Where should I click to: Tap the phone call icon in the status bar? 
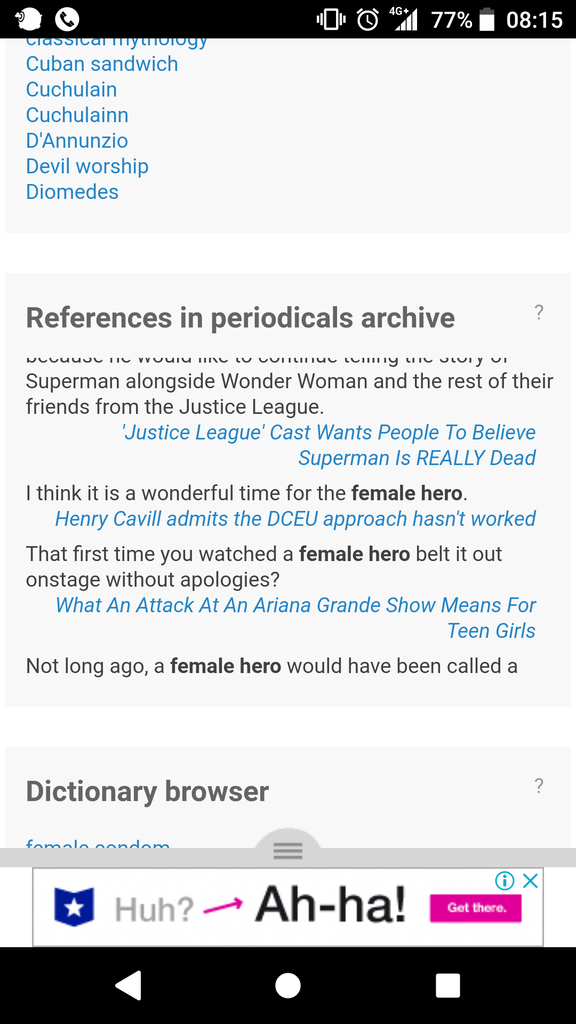(67, 20)
